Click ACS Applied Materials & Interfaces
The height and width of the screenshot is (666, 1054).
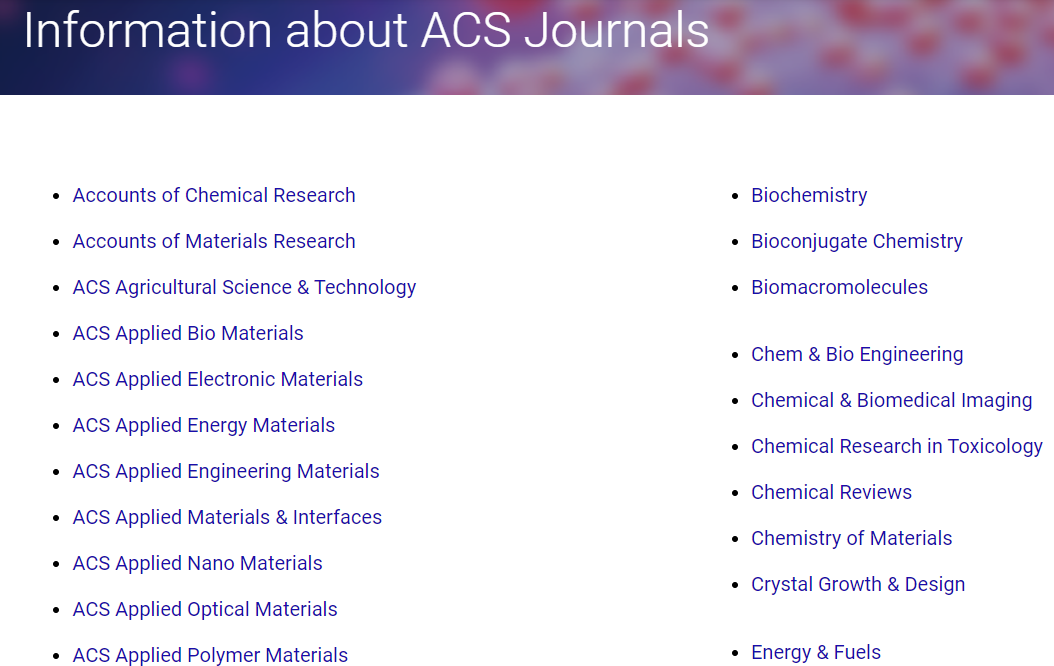(x=227, y=517)
